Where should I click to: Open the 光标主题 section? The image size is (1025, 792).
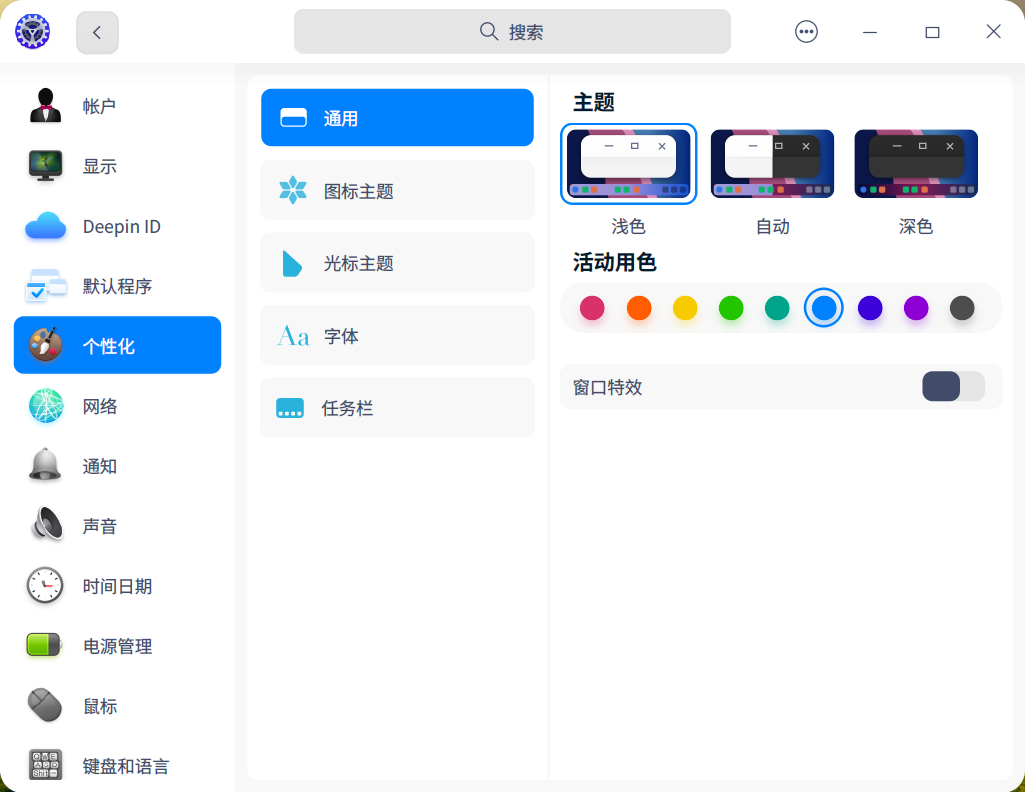(396, 262)
